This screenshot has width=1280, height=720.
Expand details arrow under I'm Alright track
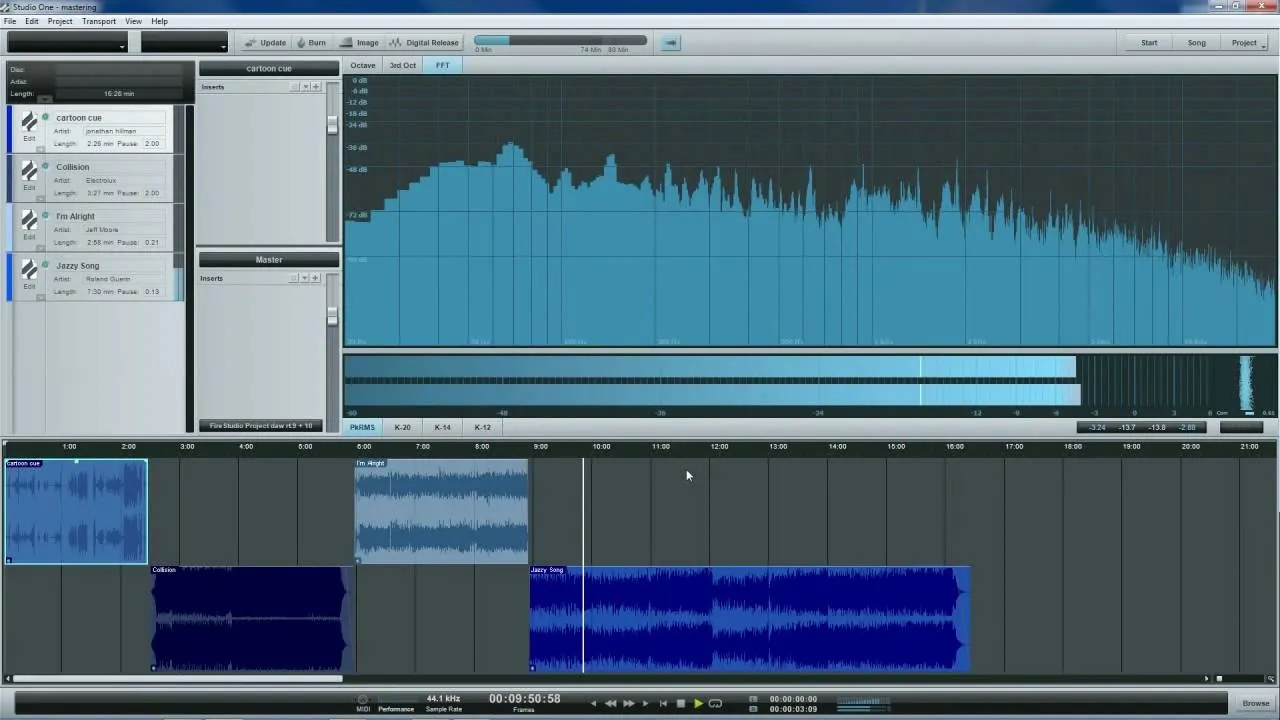[x=41, y=248]
